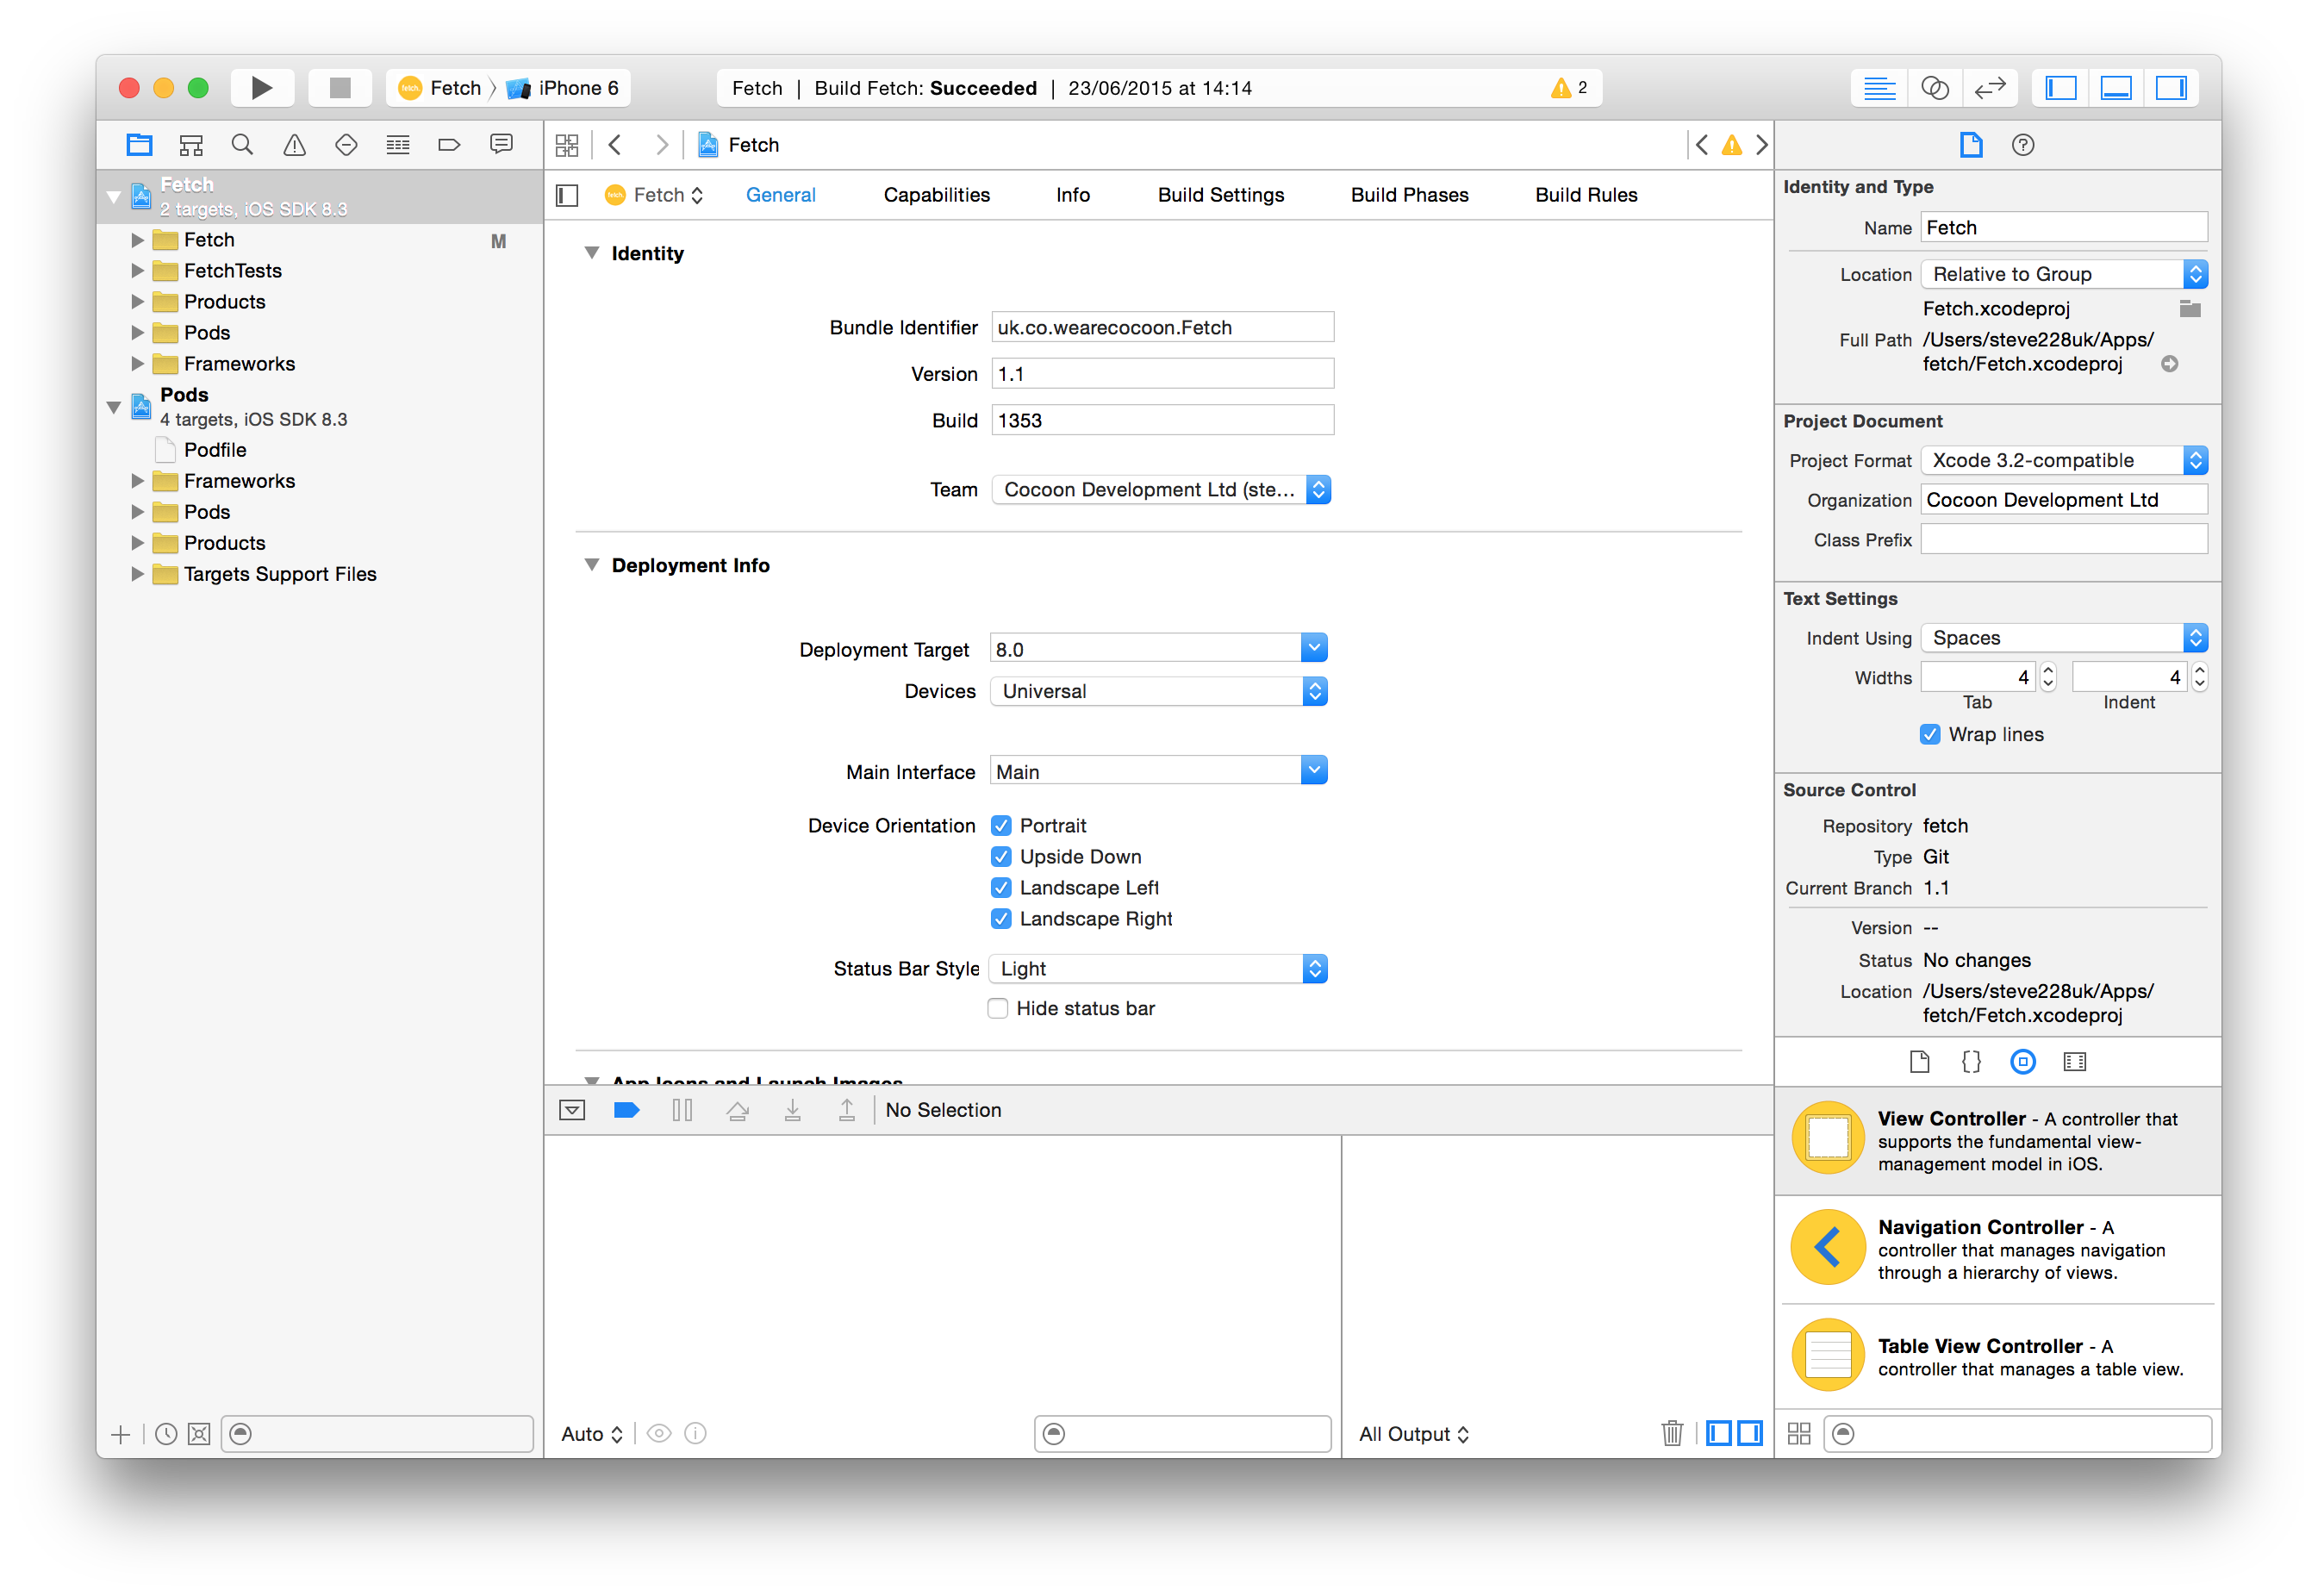Toggle the Wrap lines checkbox
Image resolution: width=2318 pixels, height=1596 pixels.
[x=1930, y=734]
